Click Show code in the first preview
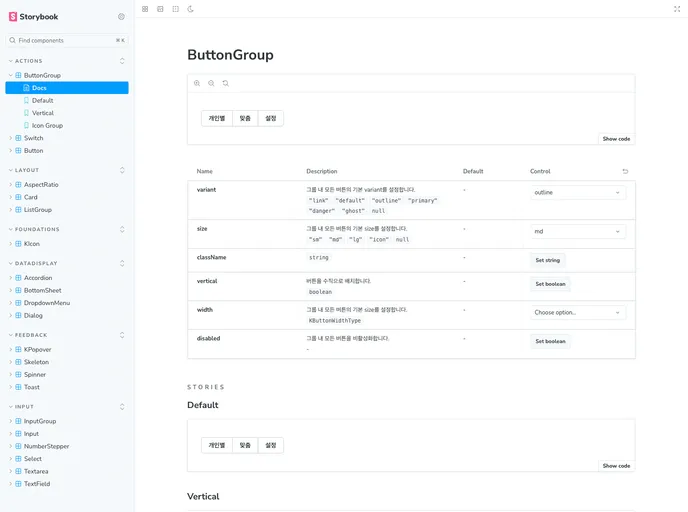Screen dimensions: 688x512 pyautogui.click(x=616, y=139)
